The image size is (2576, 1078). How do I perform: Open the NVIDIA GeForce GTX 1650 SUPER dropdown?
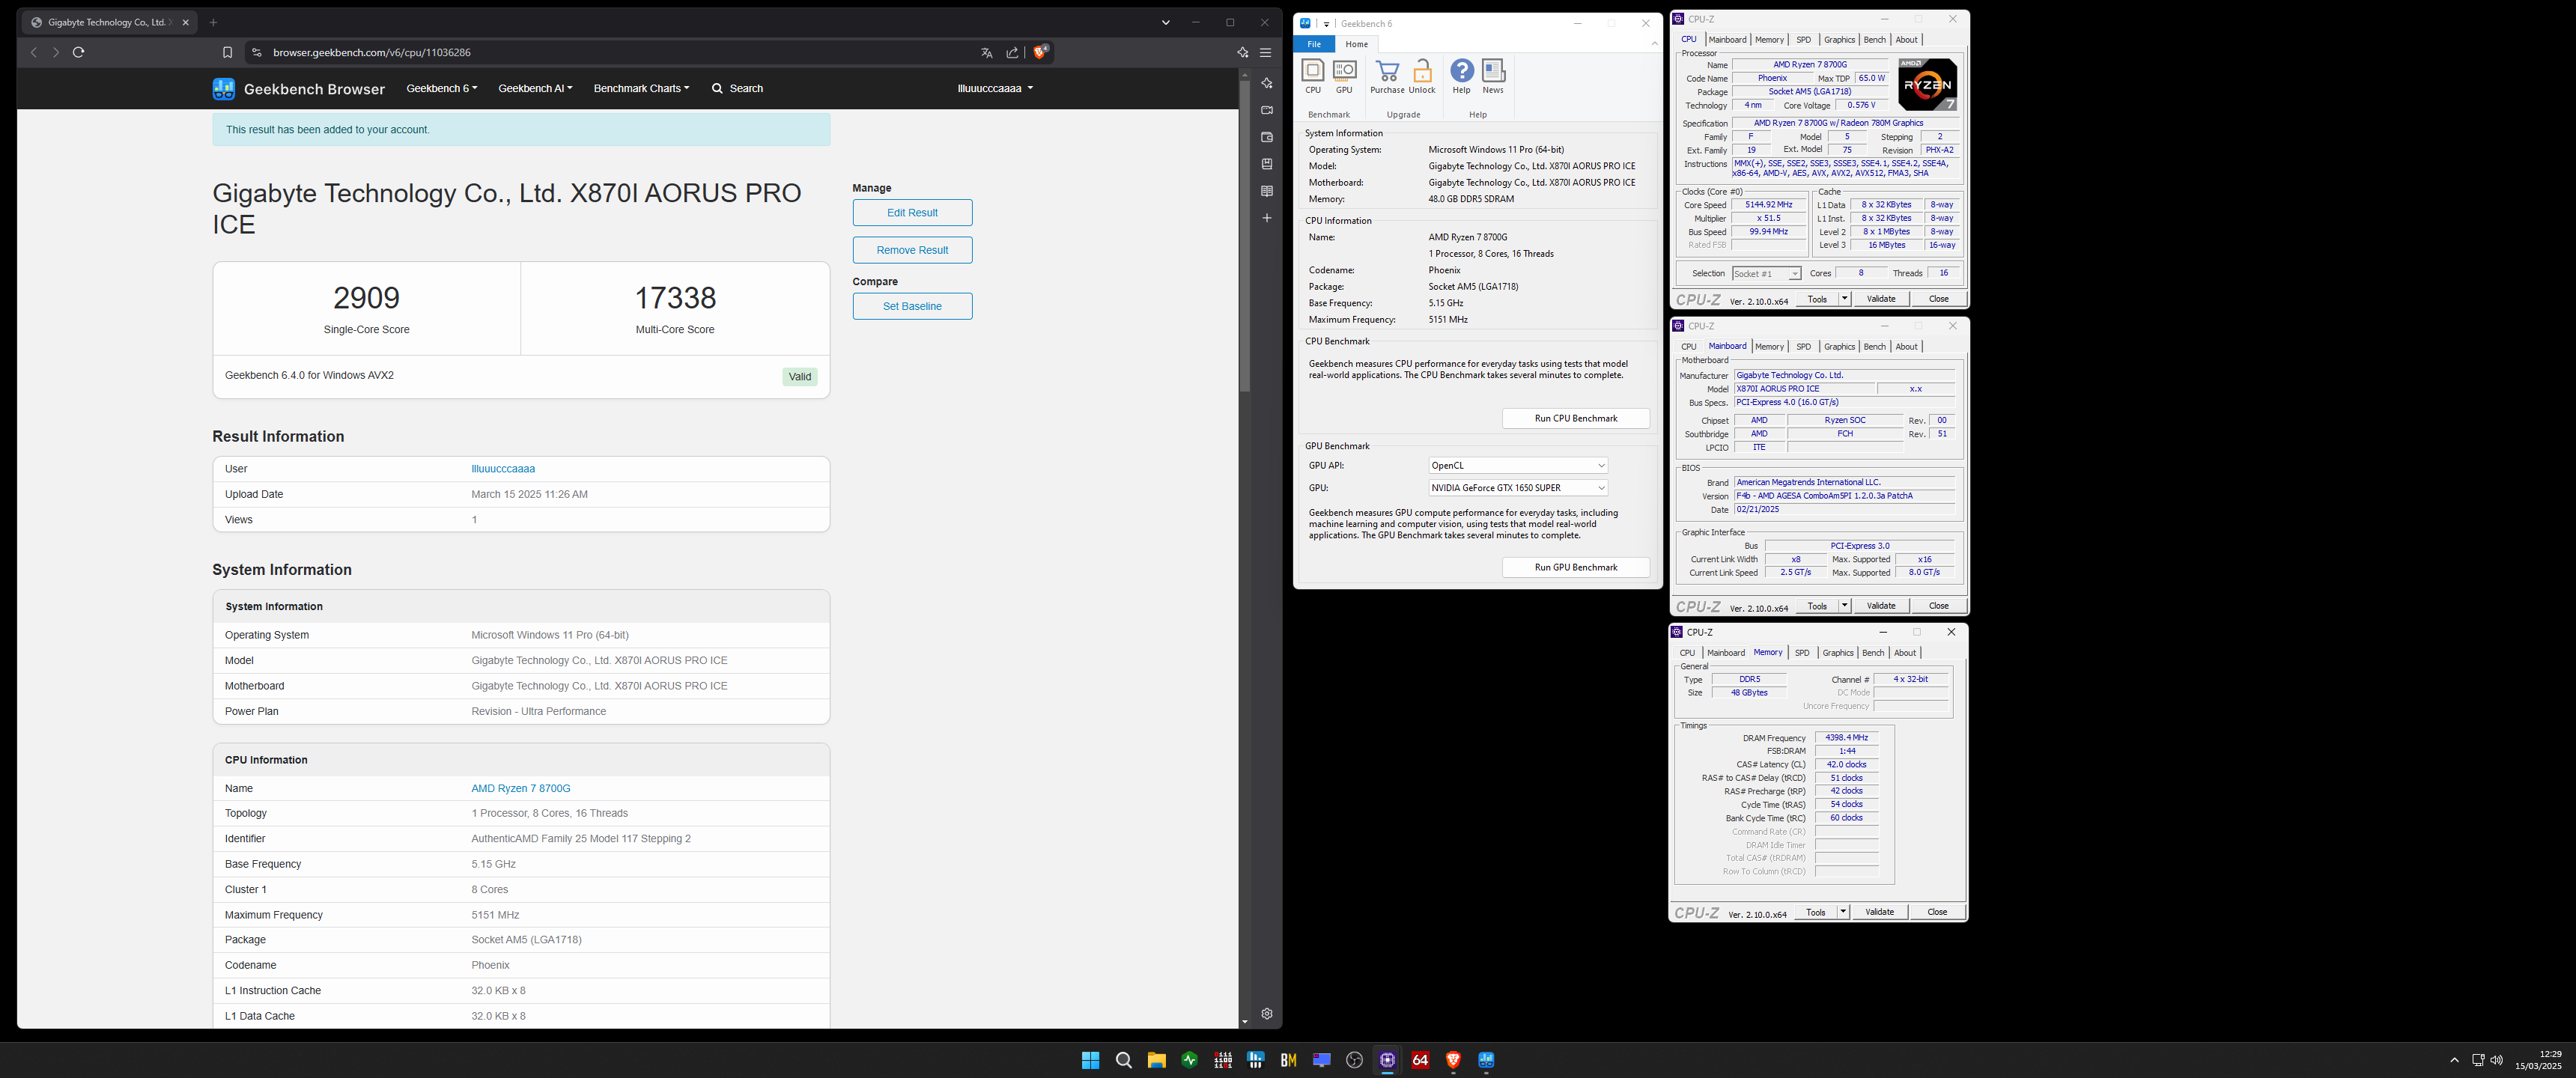1518,488
